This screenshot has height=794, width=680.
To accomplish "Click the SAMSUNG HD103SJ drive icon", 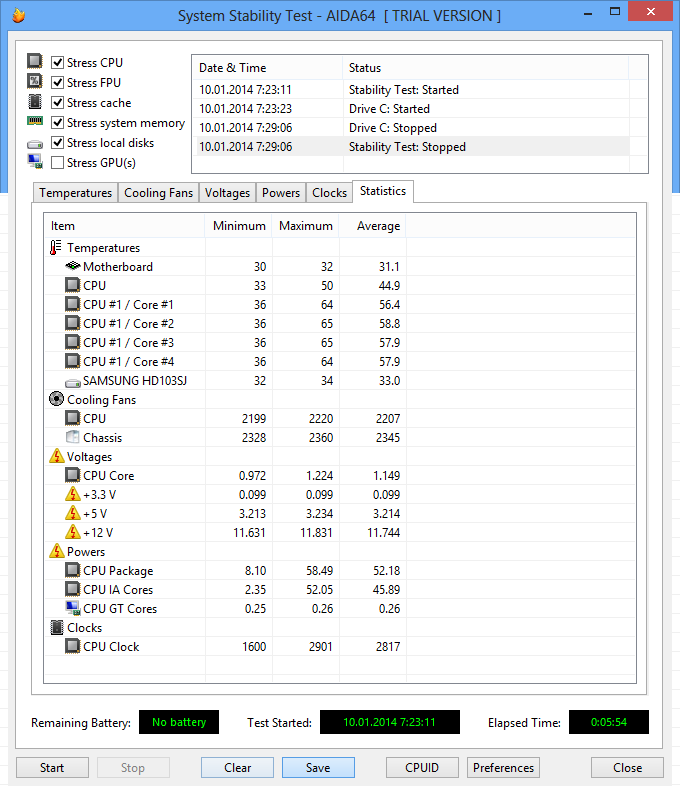I will tap(72, 381).
